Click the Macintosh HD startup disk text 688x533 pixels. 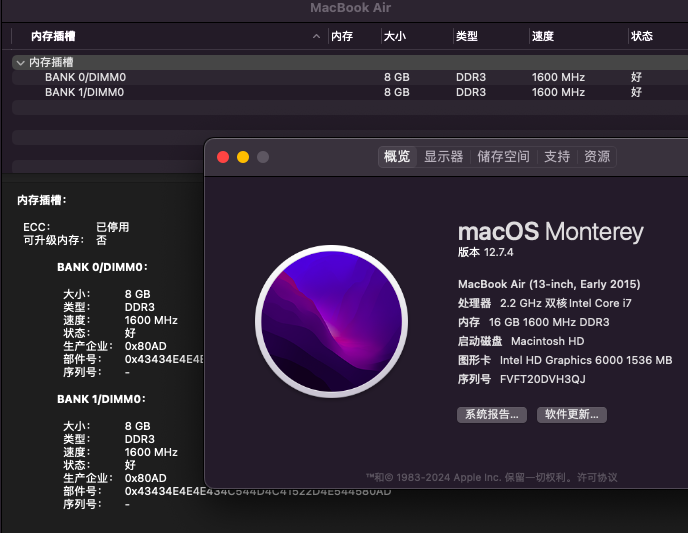[x=548, y=341]
